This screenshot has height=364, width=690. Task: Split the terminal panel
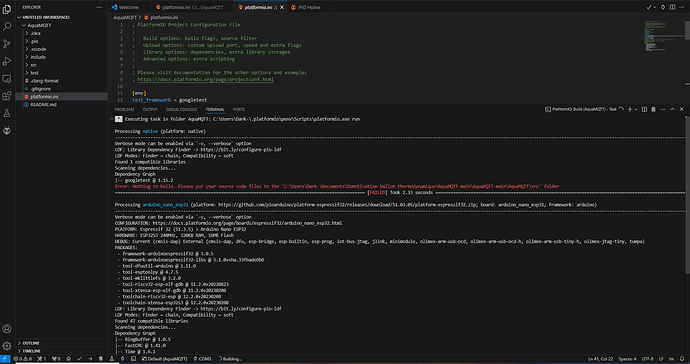coord(644,109)
